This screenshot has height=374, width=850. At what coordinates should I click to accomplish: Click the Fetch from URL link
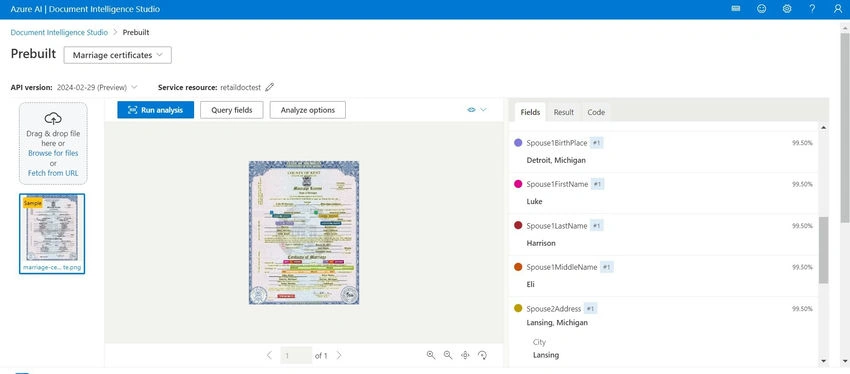point(53,173)
